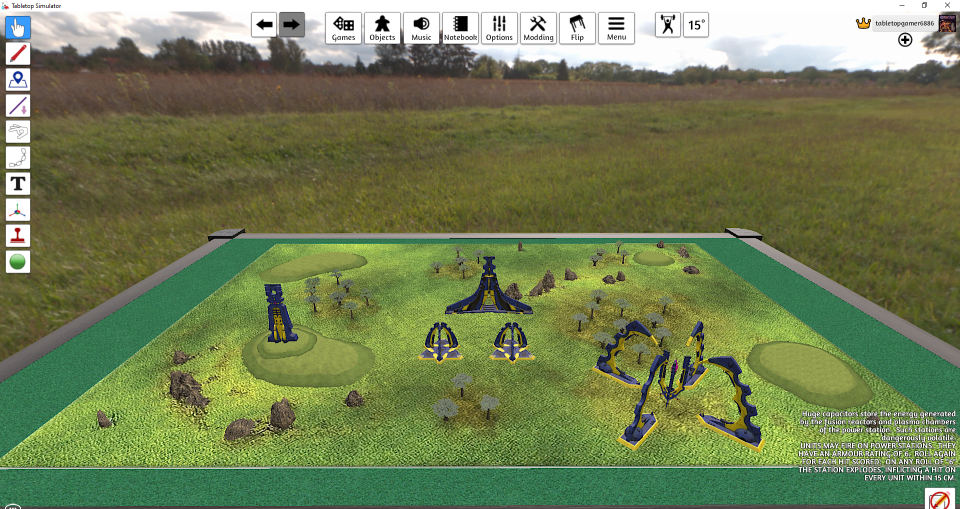This screenshot has width=960, height=509.
Task: Select the Joint chain tool
Action: [18, 157]
